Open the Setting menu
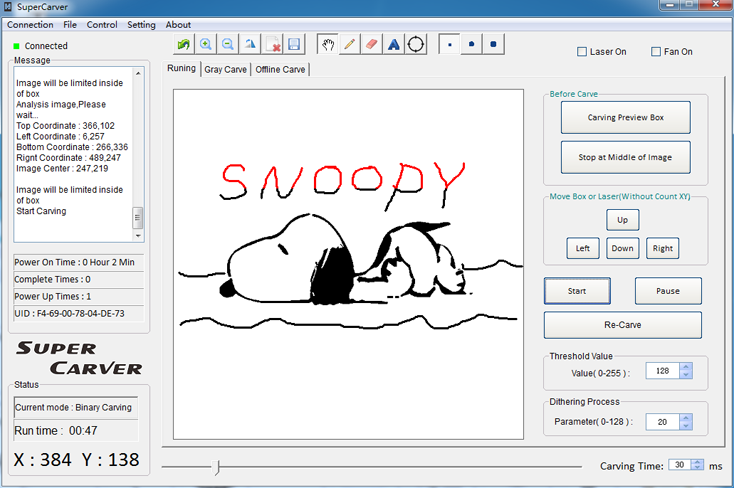 pos(141,24)
